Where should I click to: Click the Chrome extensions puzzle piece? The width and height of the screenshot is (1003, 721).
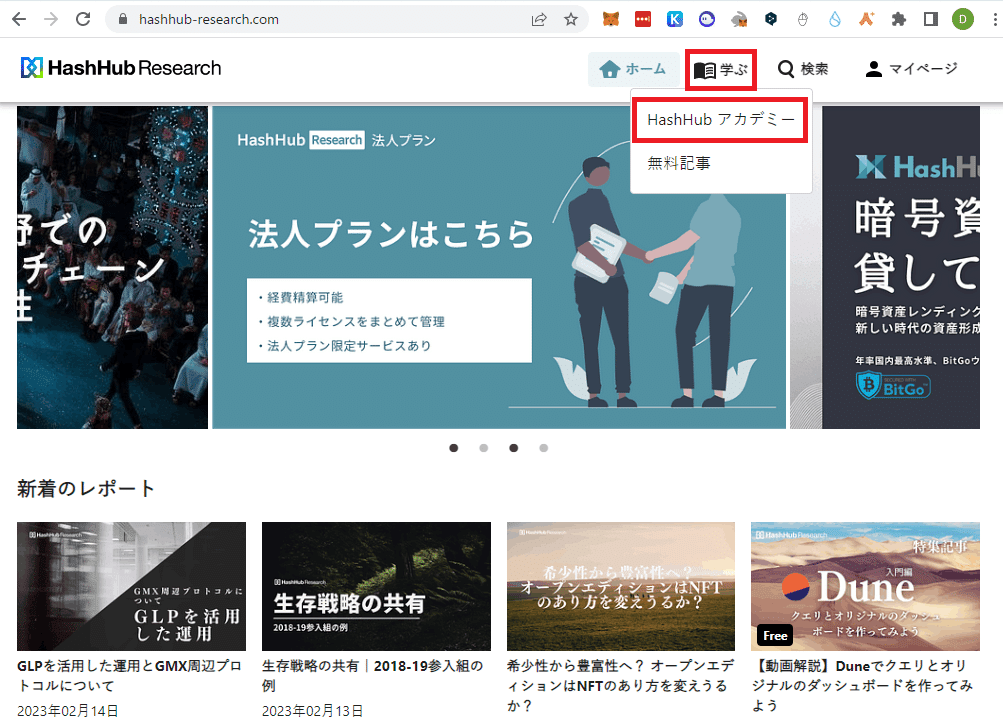pyautogui.click(x=898, y=18)
